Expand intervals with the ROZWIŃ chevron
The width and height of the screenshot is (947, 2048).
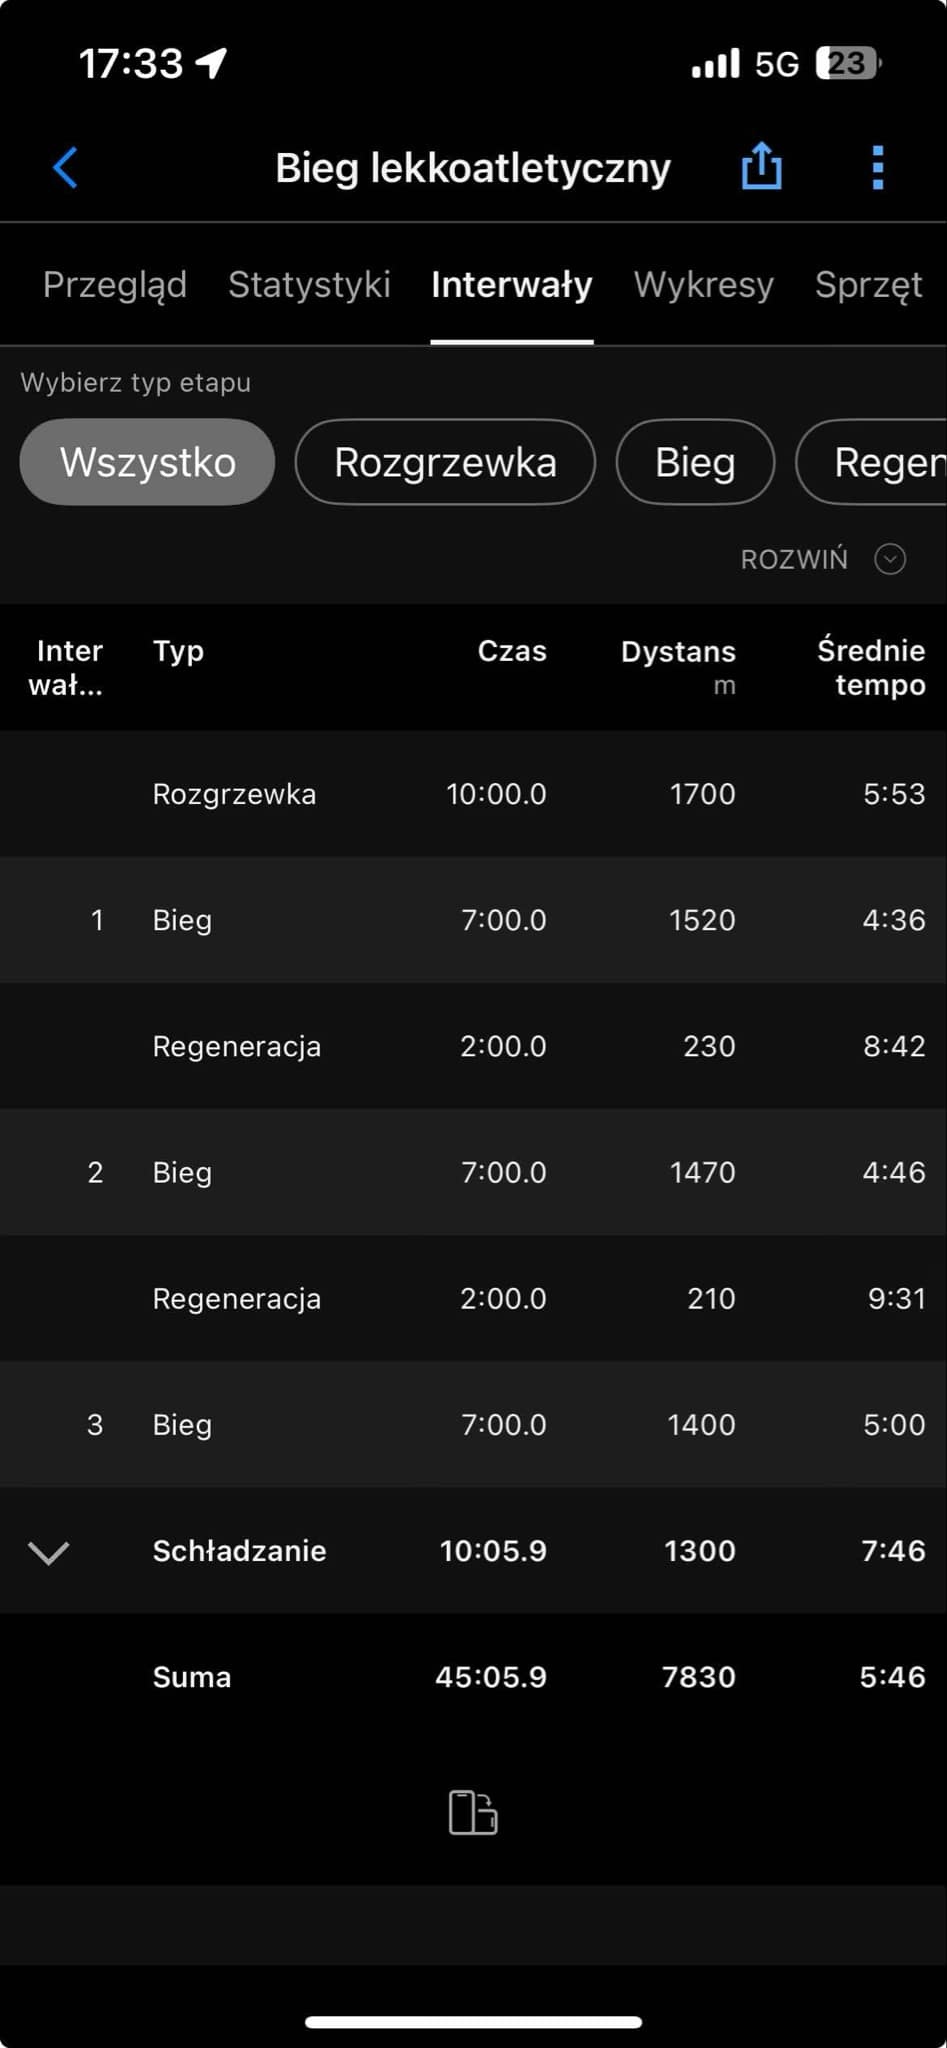[x=889, y=559]
